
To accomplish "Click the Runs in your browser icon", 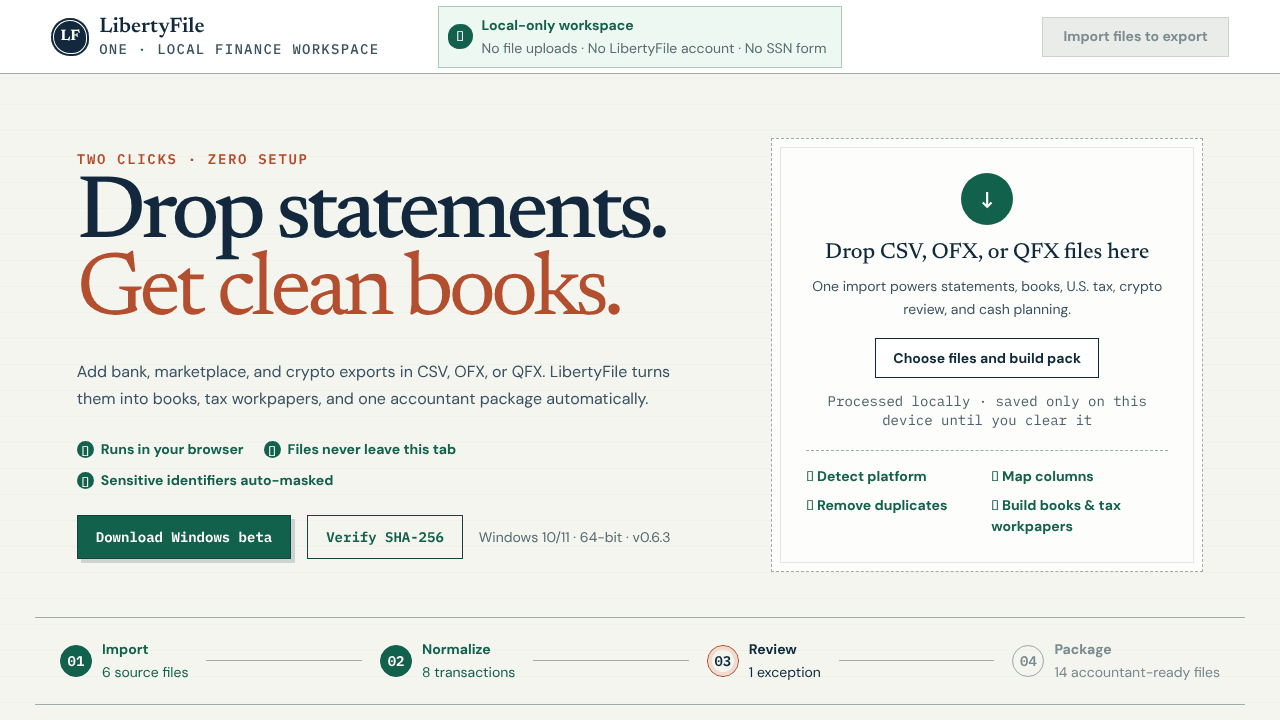I will pos(85,450).
